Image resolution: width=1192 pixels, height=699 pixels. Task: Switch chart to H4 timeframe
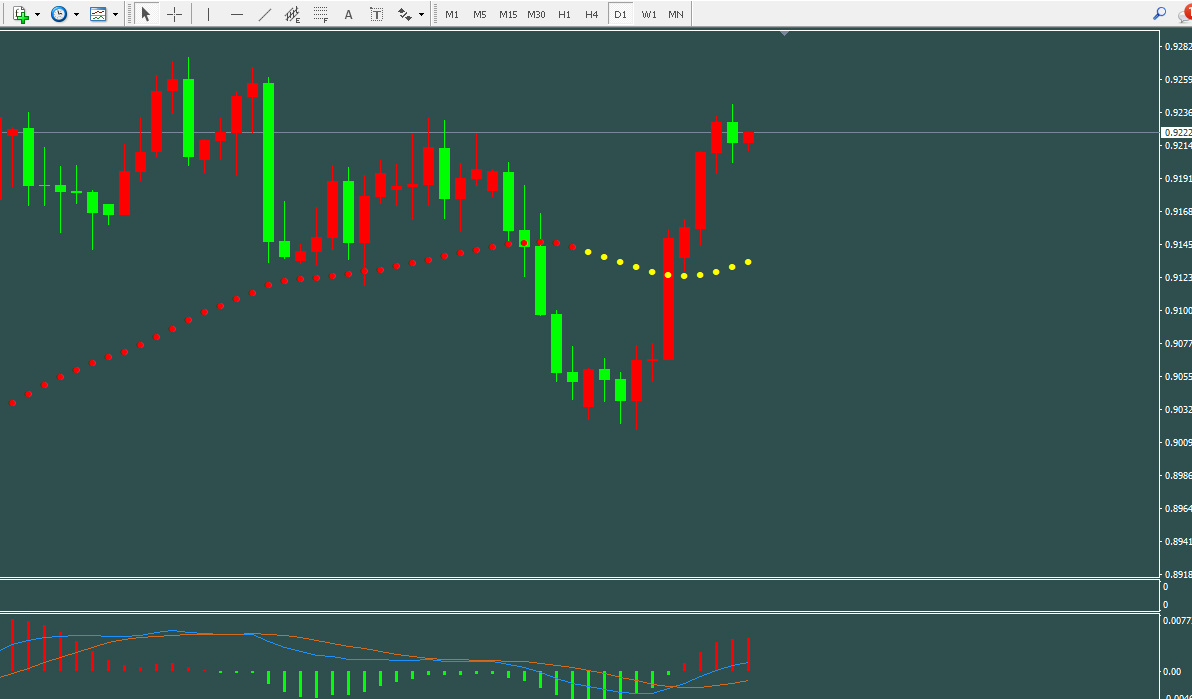pos(592,14)
